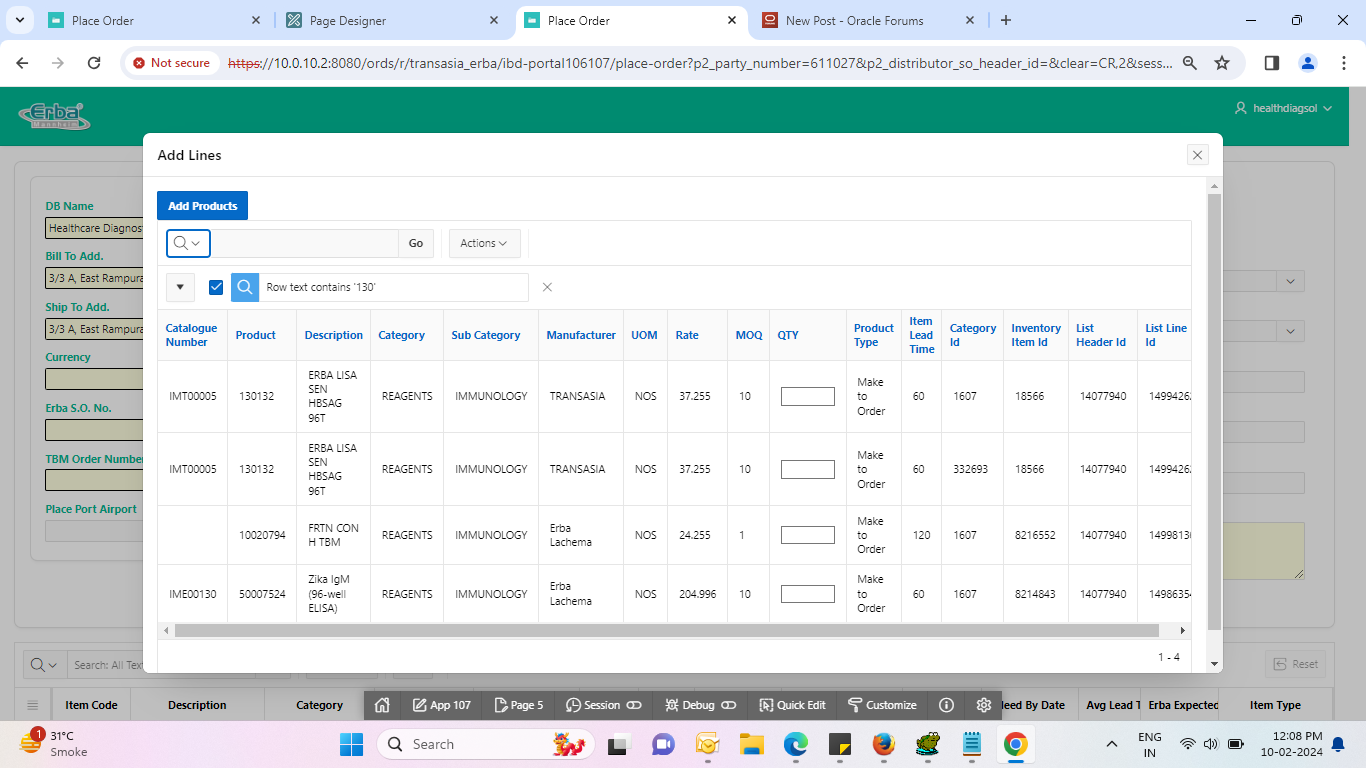Toggle Debug in developer toolbar
Viewport: 1366px width, 768px height.
coord(700,705)
